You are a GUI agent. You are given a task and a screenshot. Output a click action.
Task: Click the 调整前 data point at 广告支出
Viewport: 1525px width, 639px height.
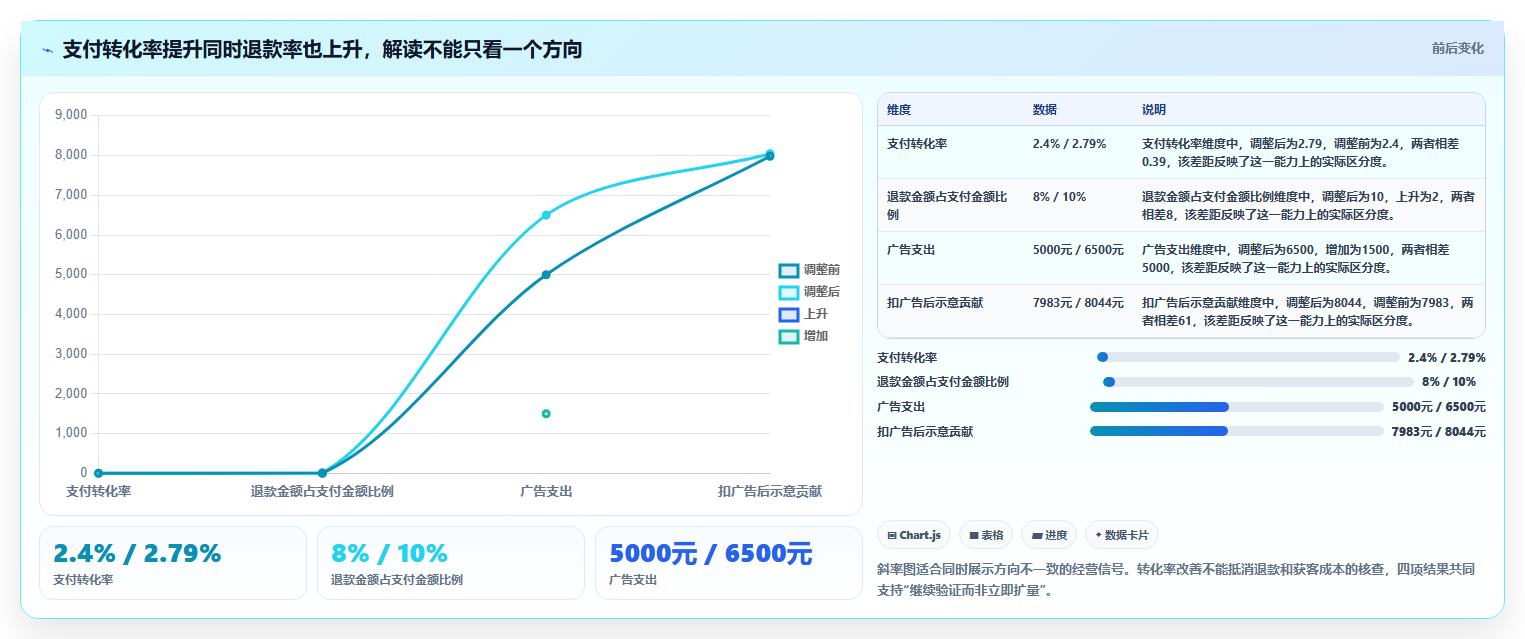546,274
